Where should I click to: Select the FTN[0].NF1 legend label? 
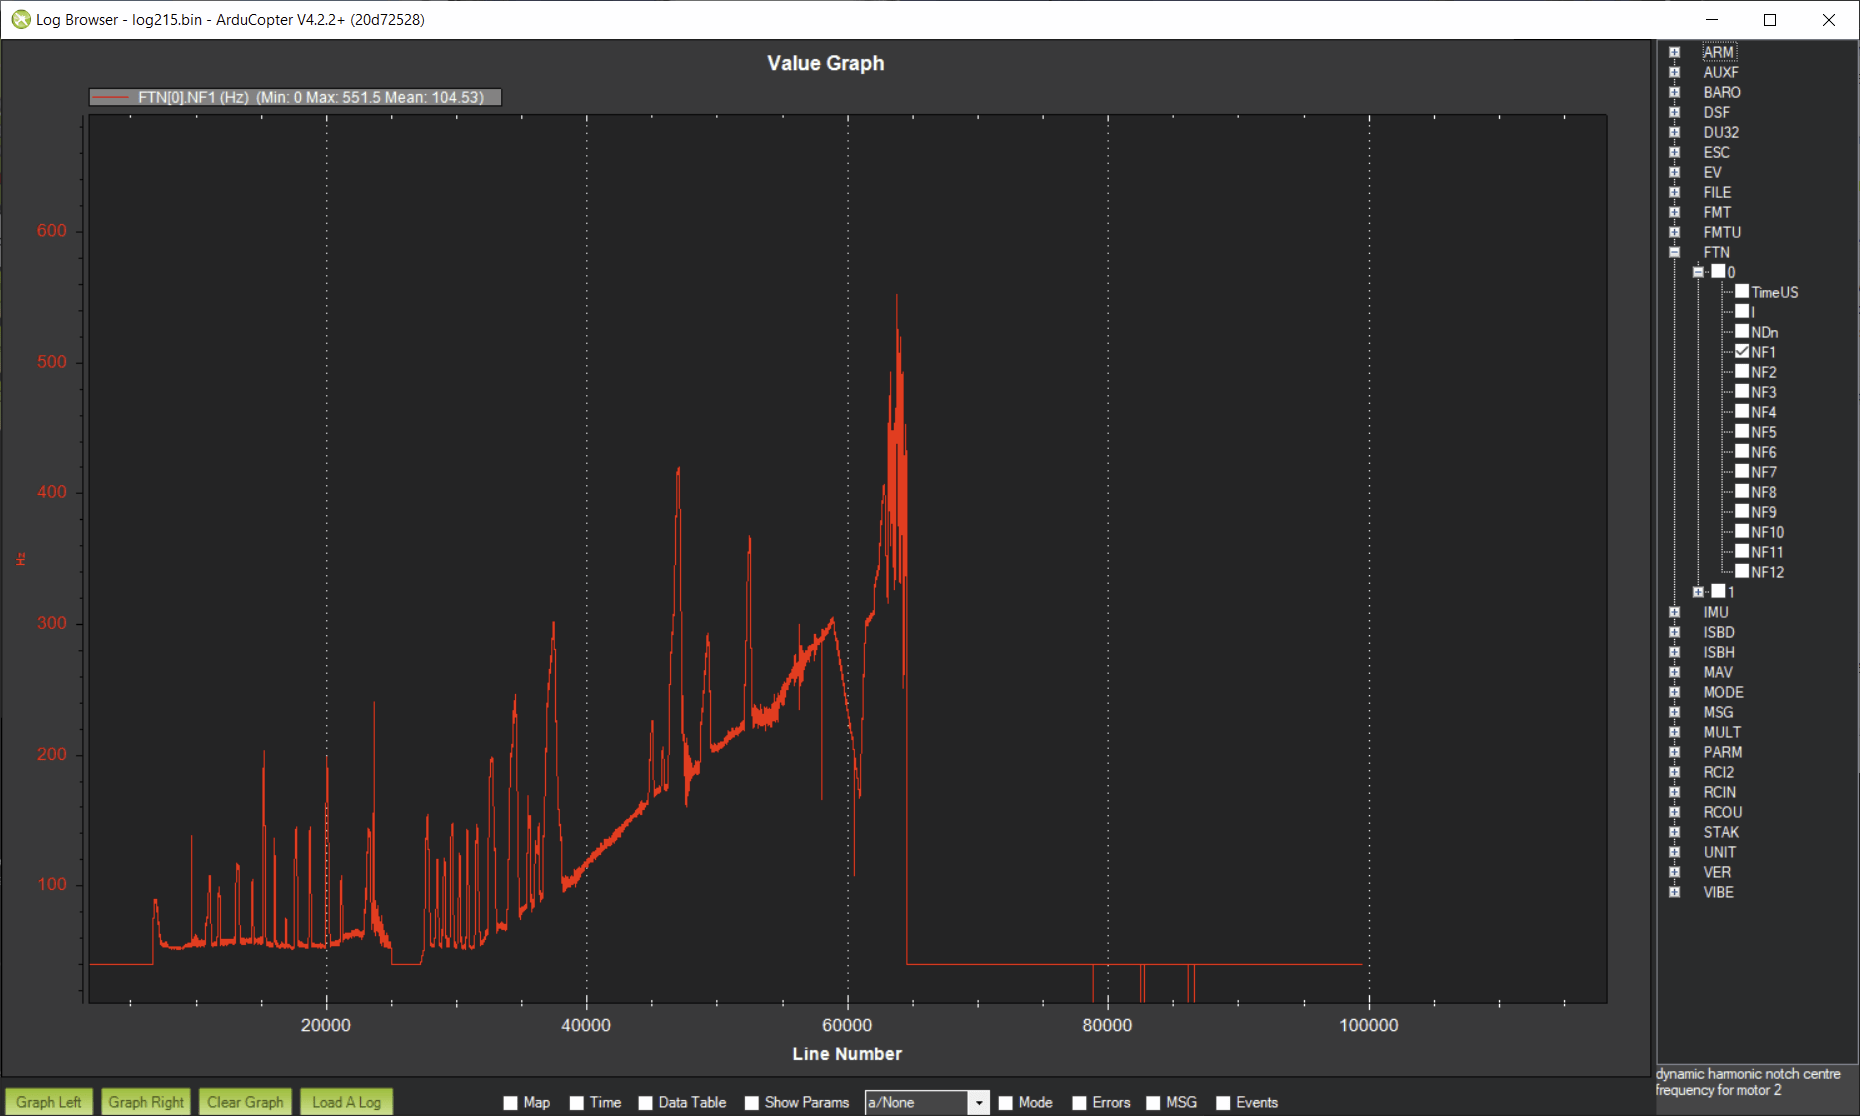click(x=295, y=97)
